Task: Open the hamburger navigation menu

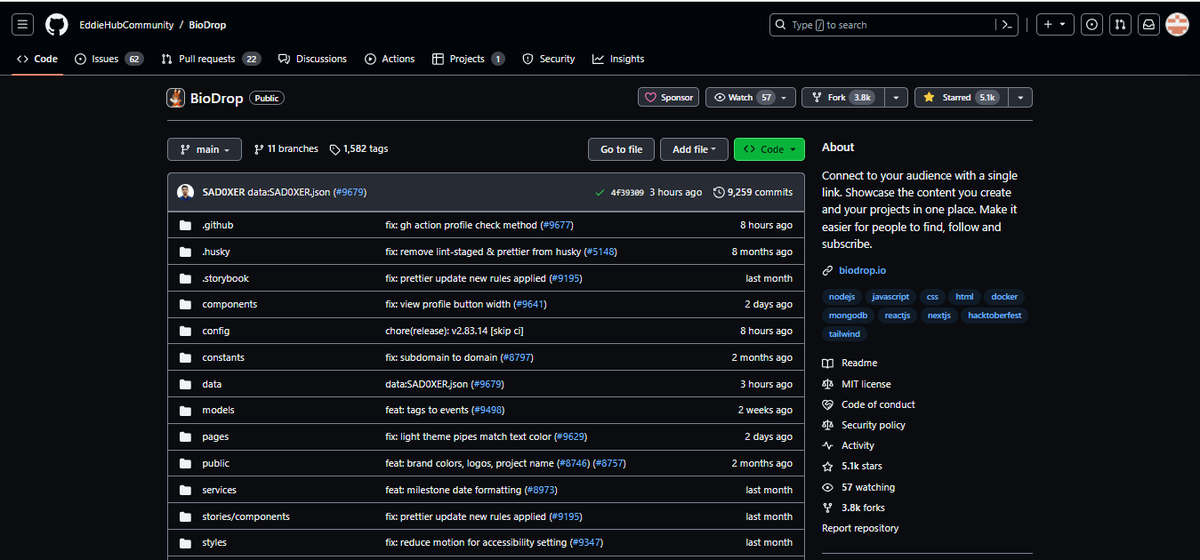Action: click(24, 24)
